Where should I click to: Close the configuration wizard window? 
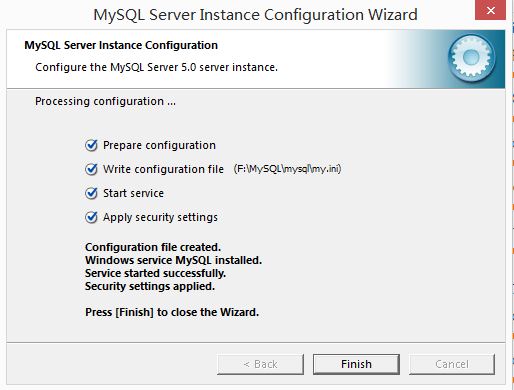tap(490, 10)
